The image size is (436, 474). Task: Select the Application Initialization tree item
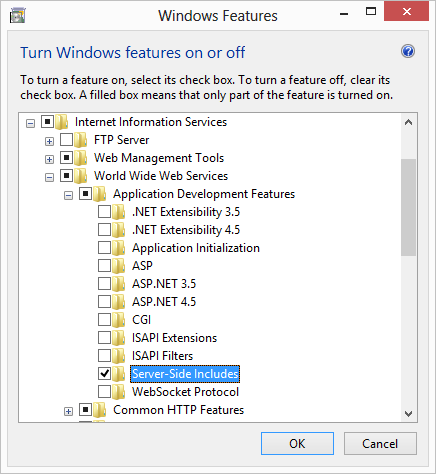click(196, 248)
